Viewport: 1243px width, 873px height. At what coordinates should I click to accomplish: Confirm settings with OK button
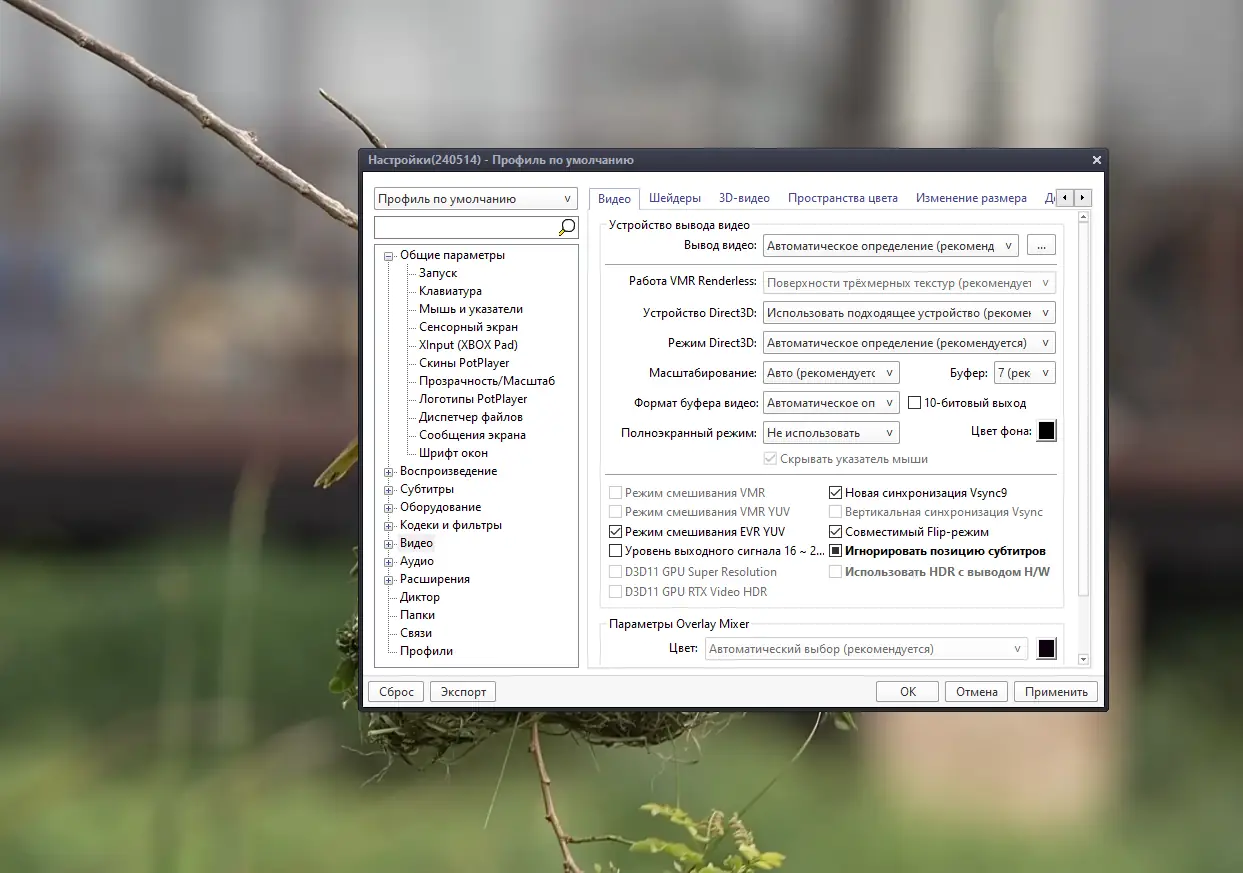tap(907, 692)
